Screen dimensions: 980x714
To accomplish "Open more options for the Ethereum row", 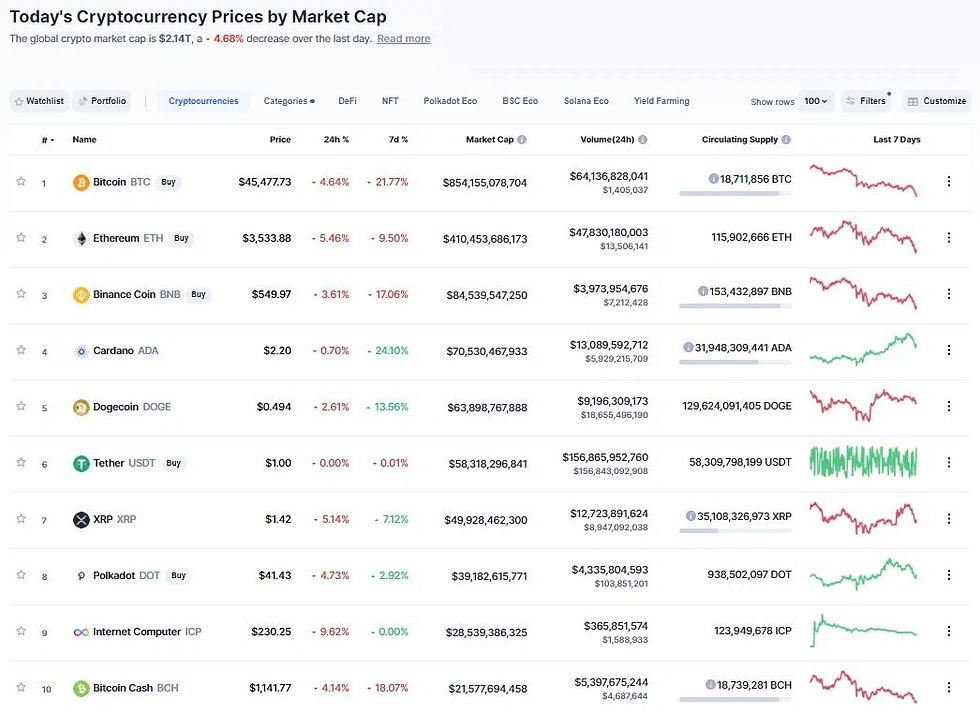I will (x=949, y=238).
